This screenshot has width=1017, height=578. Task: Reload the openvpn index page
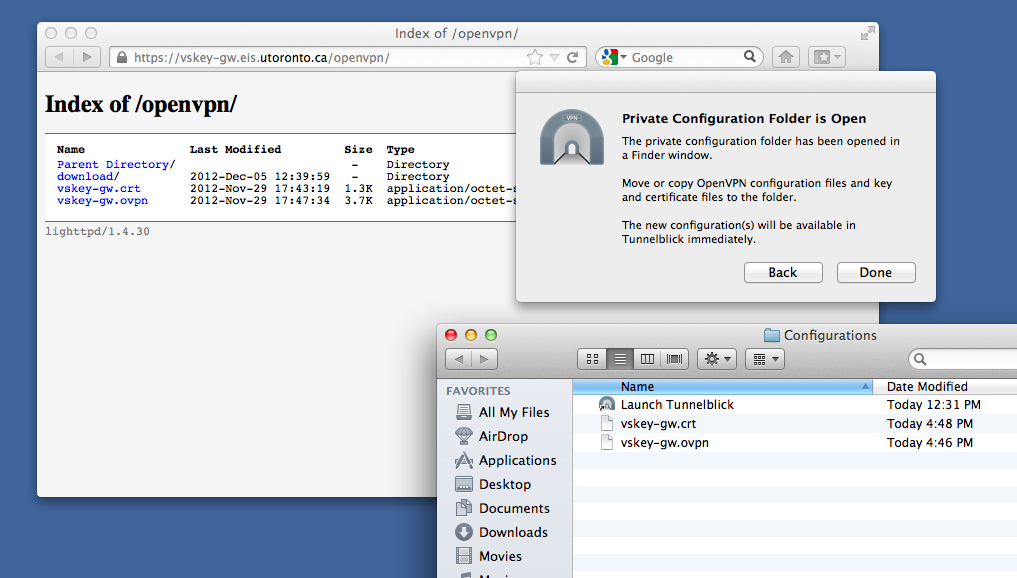click(572, 57)
